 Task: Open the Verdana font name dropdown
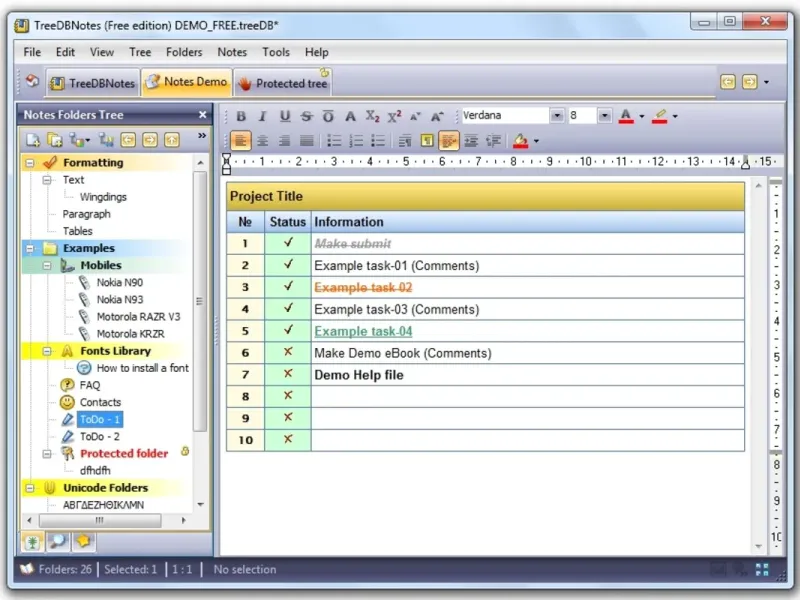[557, 116]
